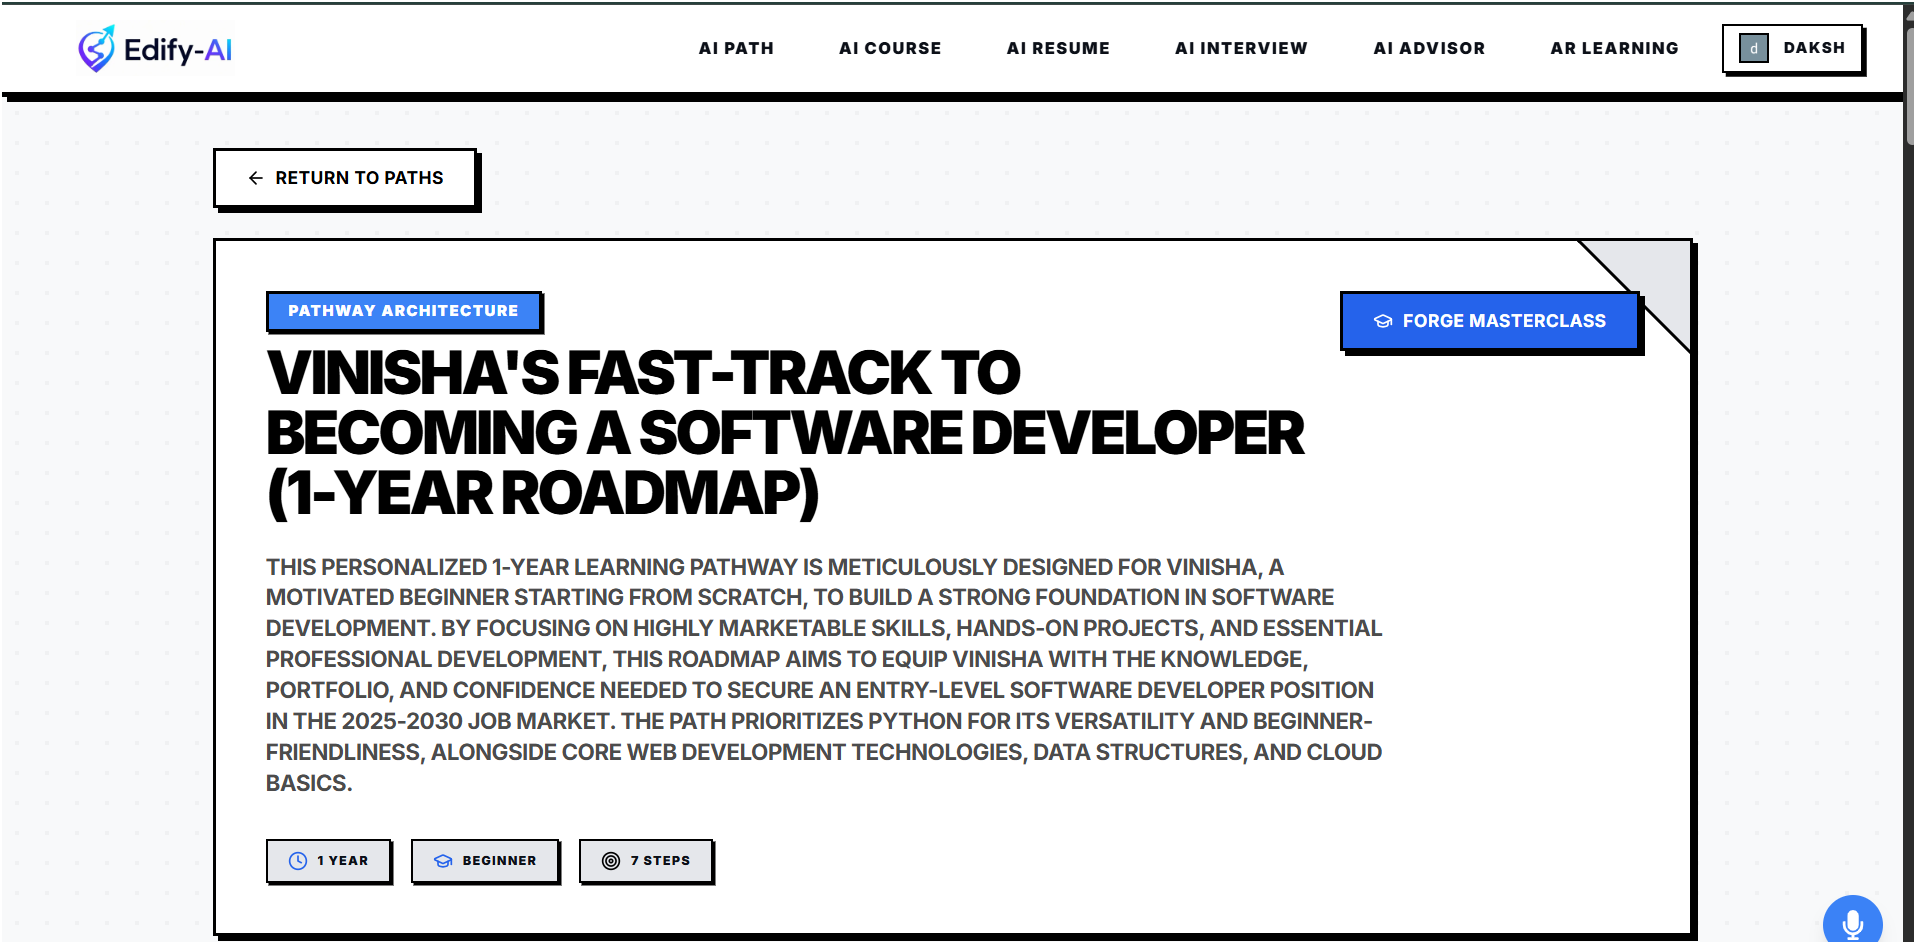Open the AI Interview section
Image resolution: width=1916 pixels, height=944 pixels.
tap(1241, 48)
